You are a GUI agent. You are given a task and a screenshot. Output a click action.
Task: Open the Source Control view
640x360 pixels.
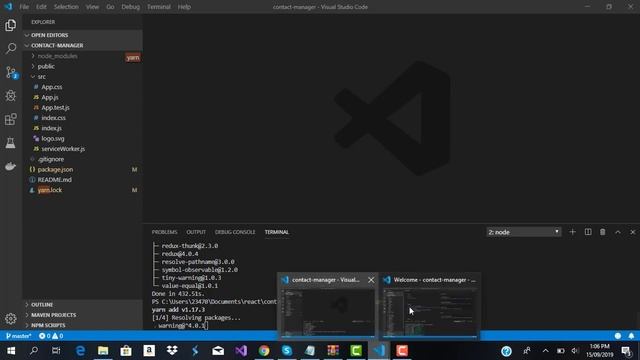(x=11, y=72)
